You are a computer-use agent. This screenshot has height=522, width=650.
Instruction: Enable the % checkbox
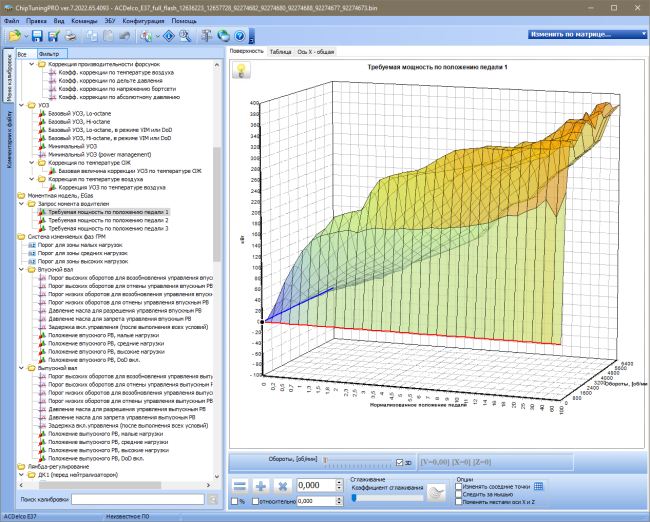point(235,502)
